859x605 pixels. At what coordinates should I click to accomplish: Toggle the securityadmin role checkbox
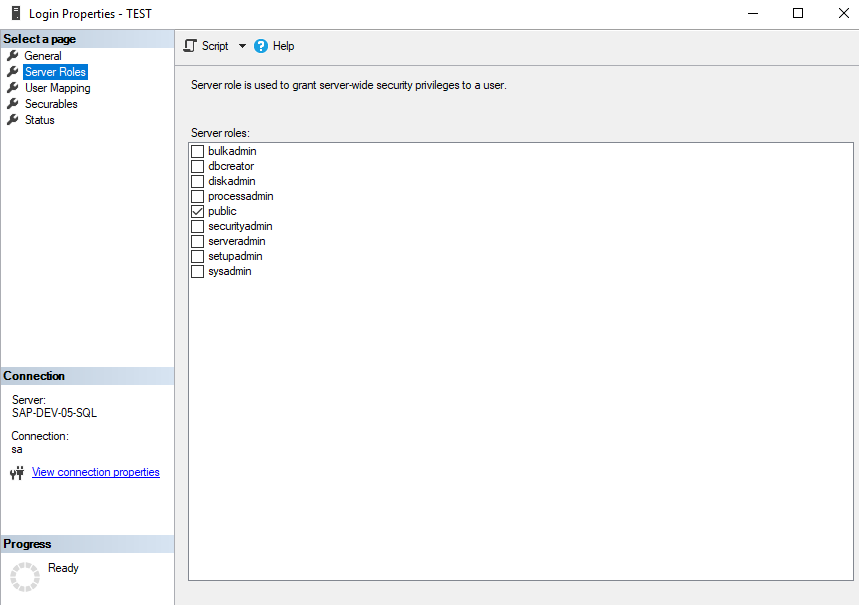tap(197, 227)
